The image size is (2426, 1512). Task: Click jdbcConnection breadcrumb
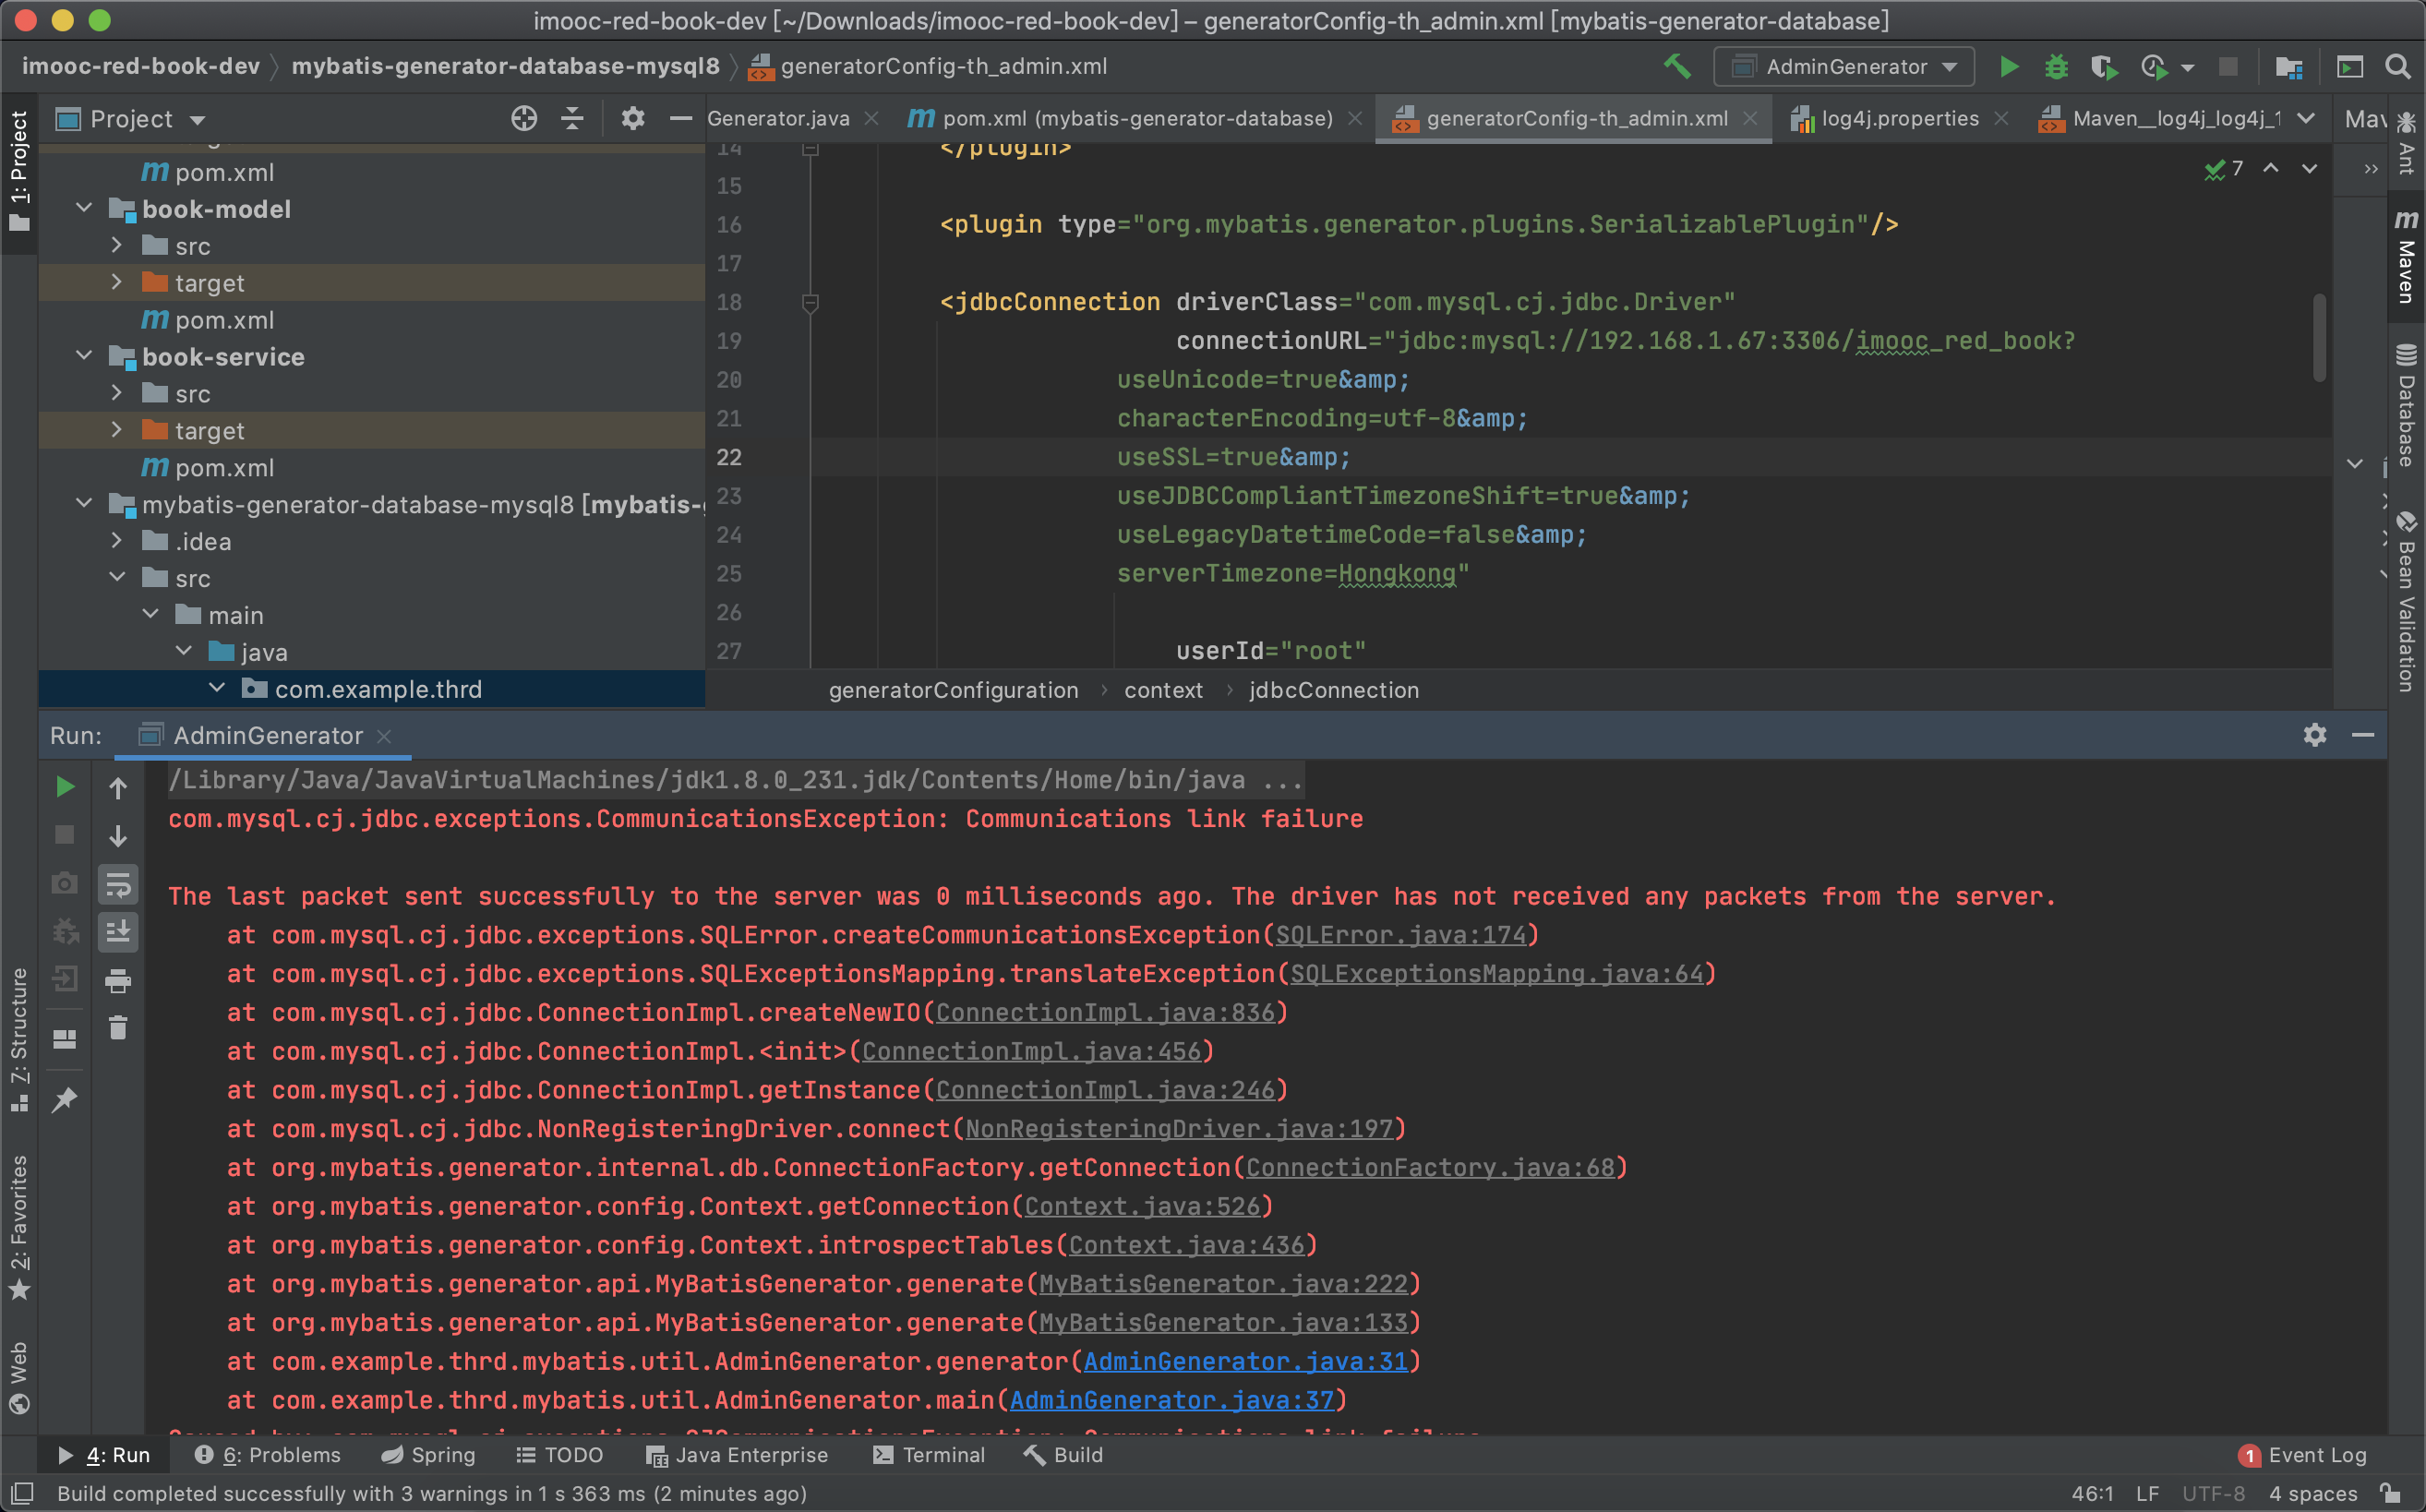point(1333,690)
